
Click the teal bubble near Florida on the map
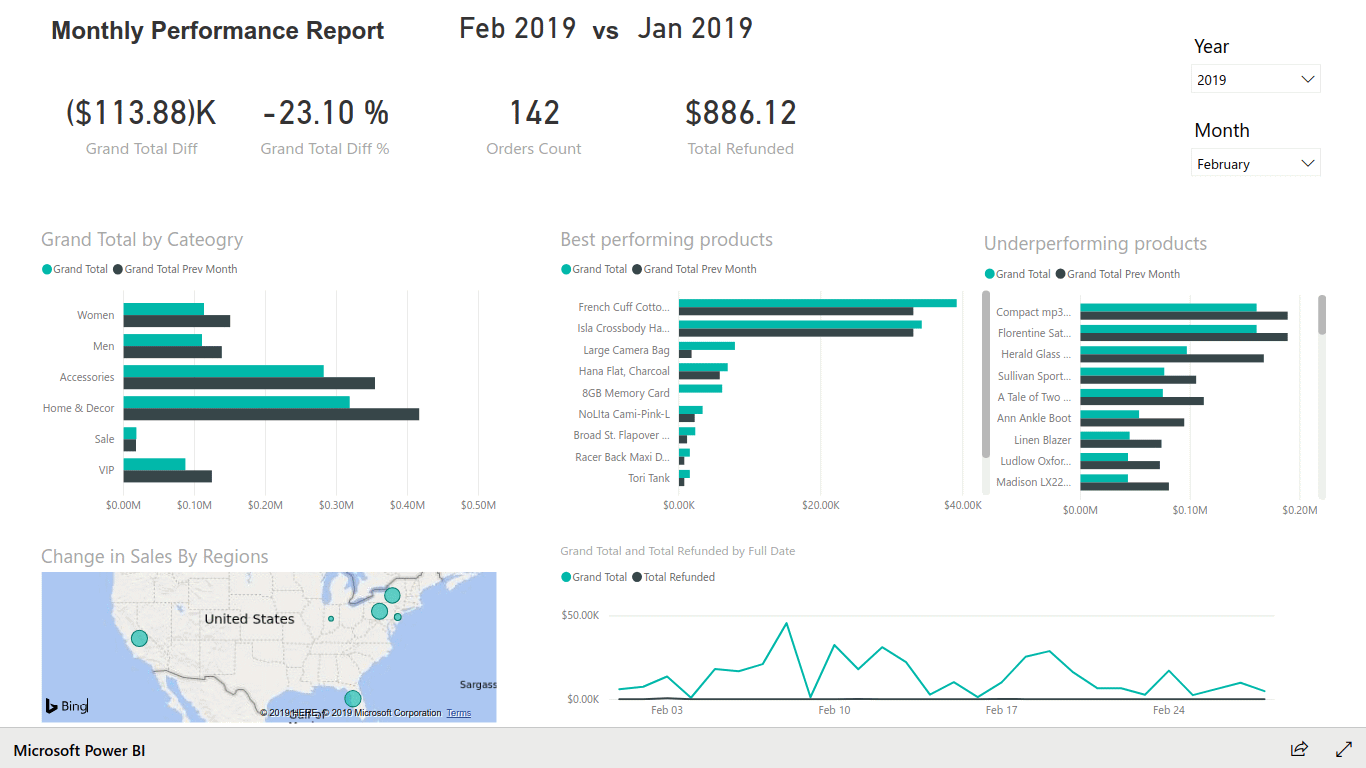pyautogui.click(x=352, y=699)
